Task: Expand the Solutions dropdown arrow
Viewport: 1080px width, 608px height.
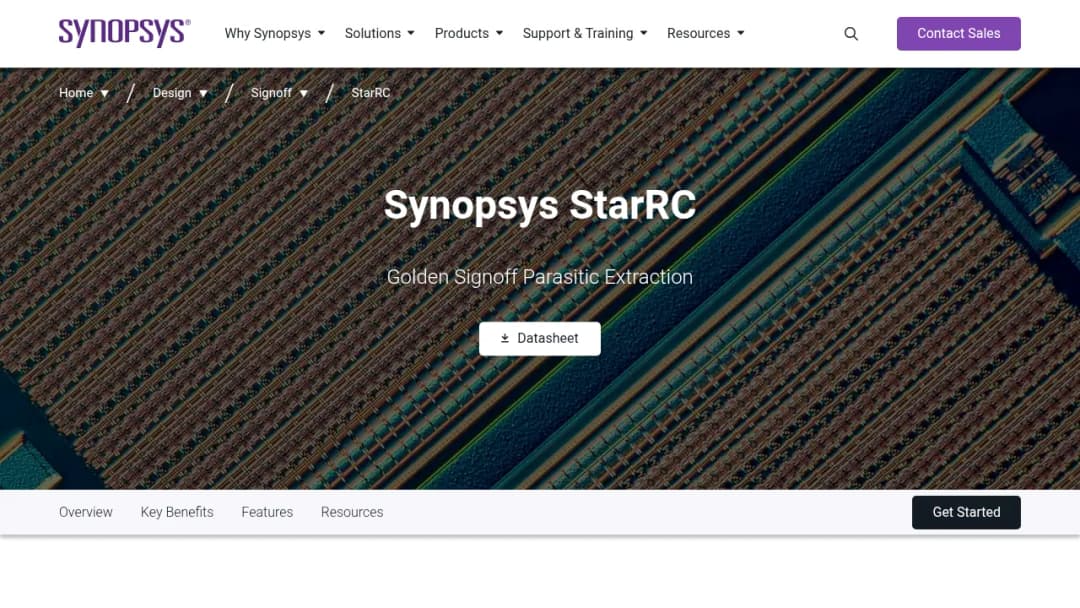Action: pyautogui.click(x=411, y=33)
